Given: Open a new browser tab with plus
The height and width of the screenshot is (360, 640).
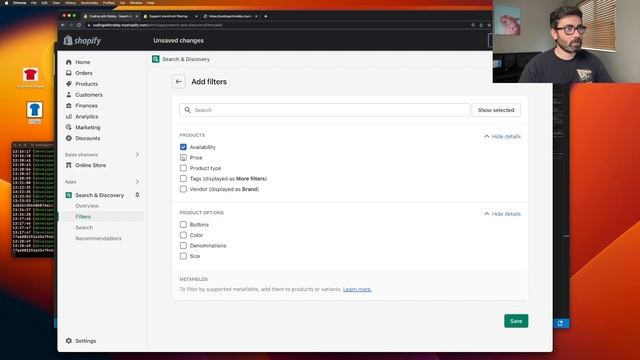Looking at the screenshot, I should tap(266, 16).
